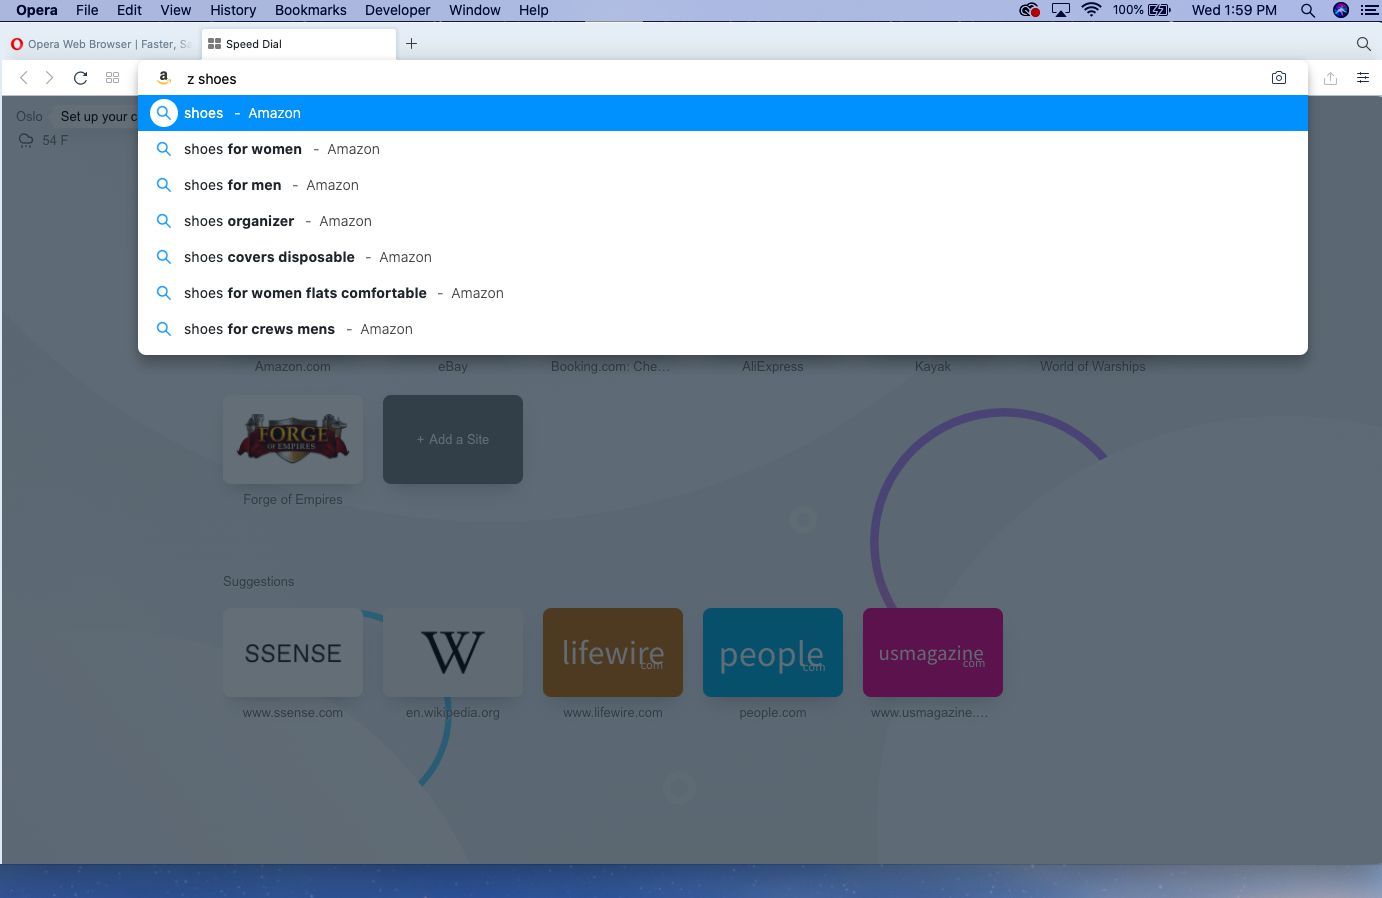Click the Add a Site tile

pyautogui.click(x=453, y=439)
